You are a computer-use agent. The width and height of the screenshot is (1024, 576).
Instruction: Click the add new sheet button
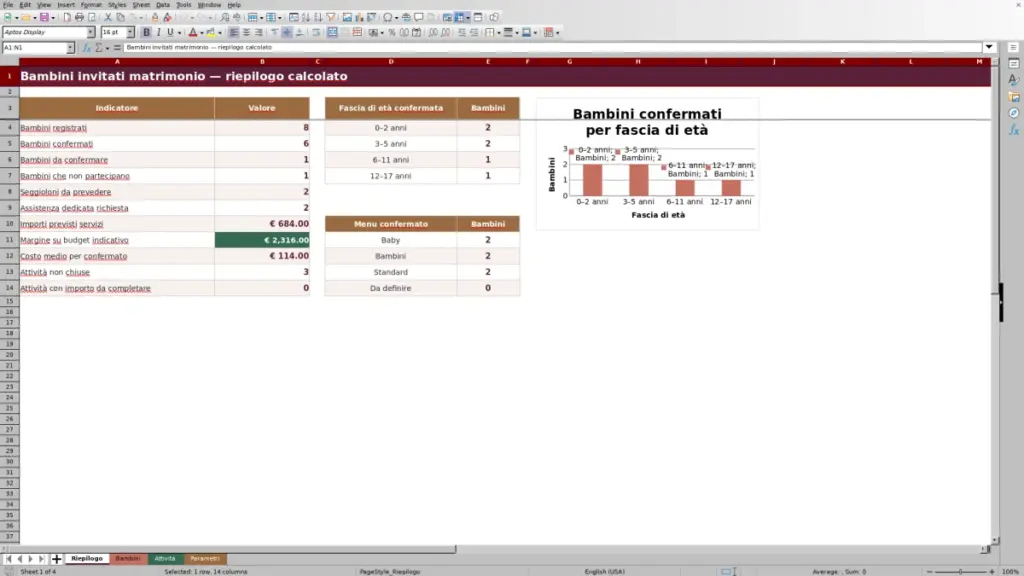(x=56, y=558)
